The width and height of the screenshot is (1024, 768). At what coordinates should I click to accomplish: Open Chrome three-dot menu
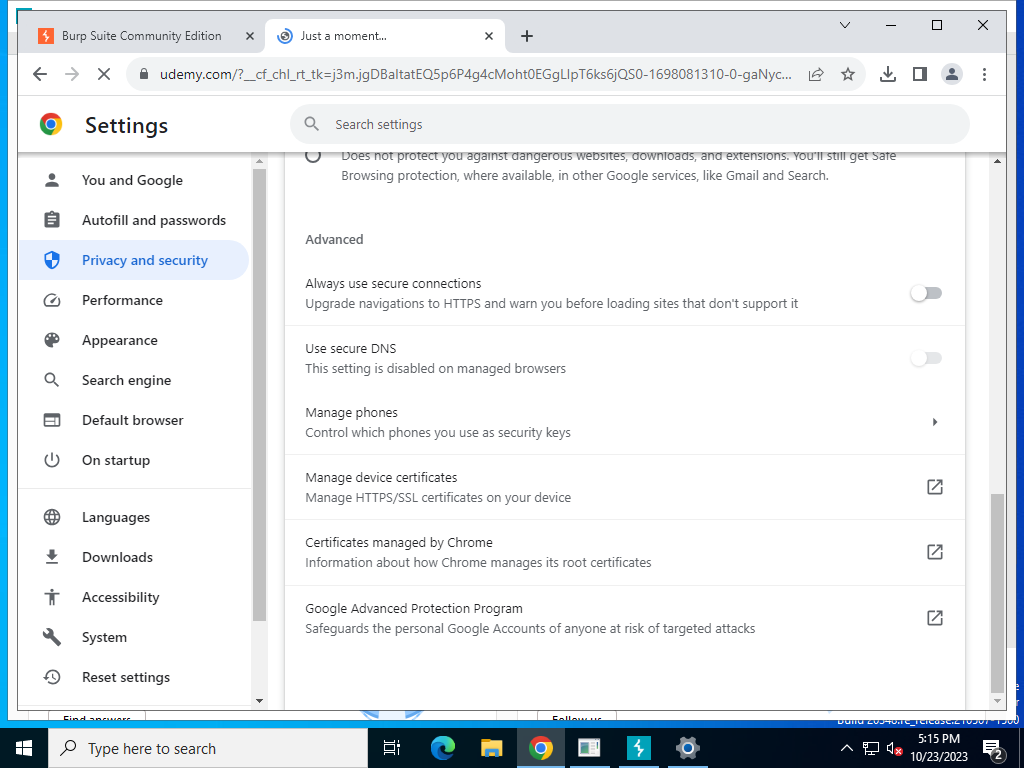click(x=984, y=74)
